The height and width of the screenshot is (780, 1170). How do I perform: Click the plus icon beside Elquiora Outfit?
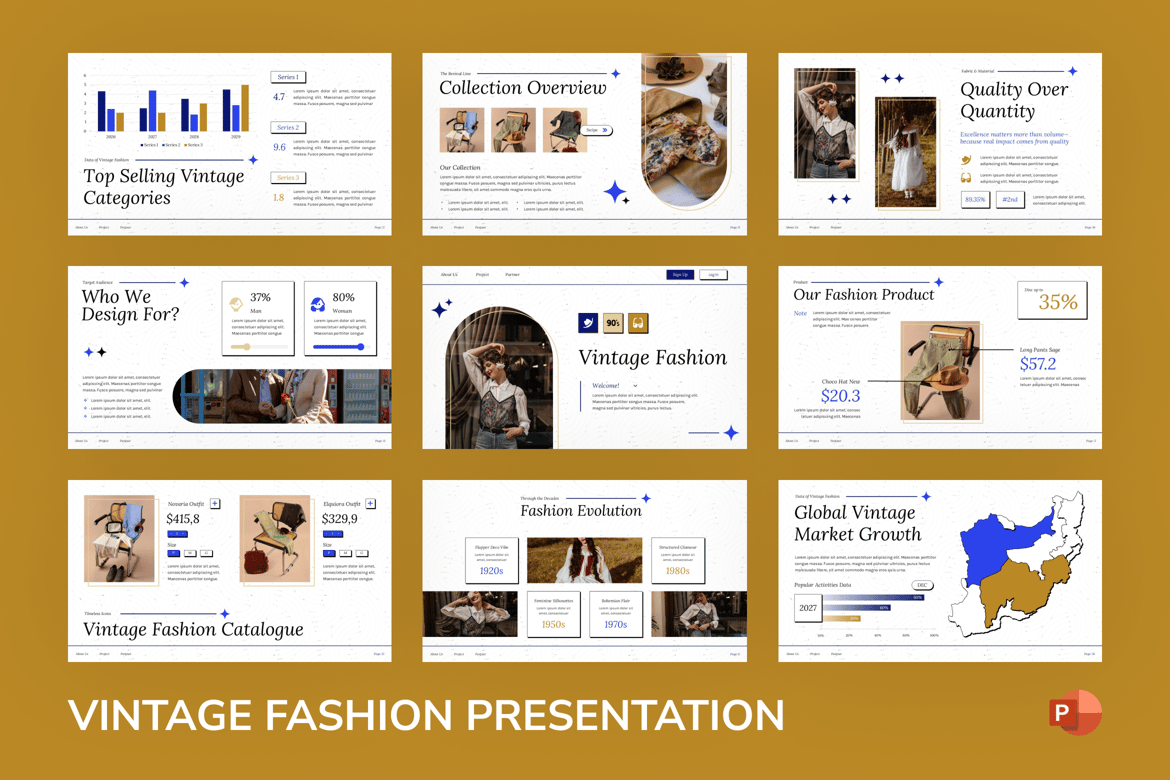(370, 504)
